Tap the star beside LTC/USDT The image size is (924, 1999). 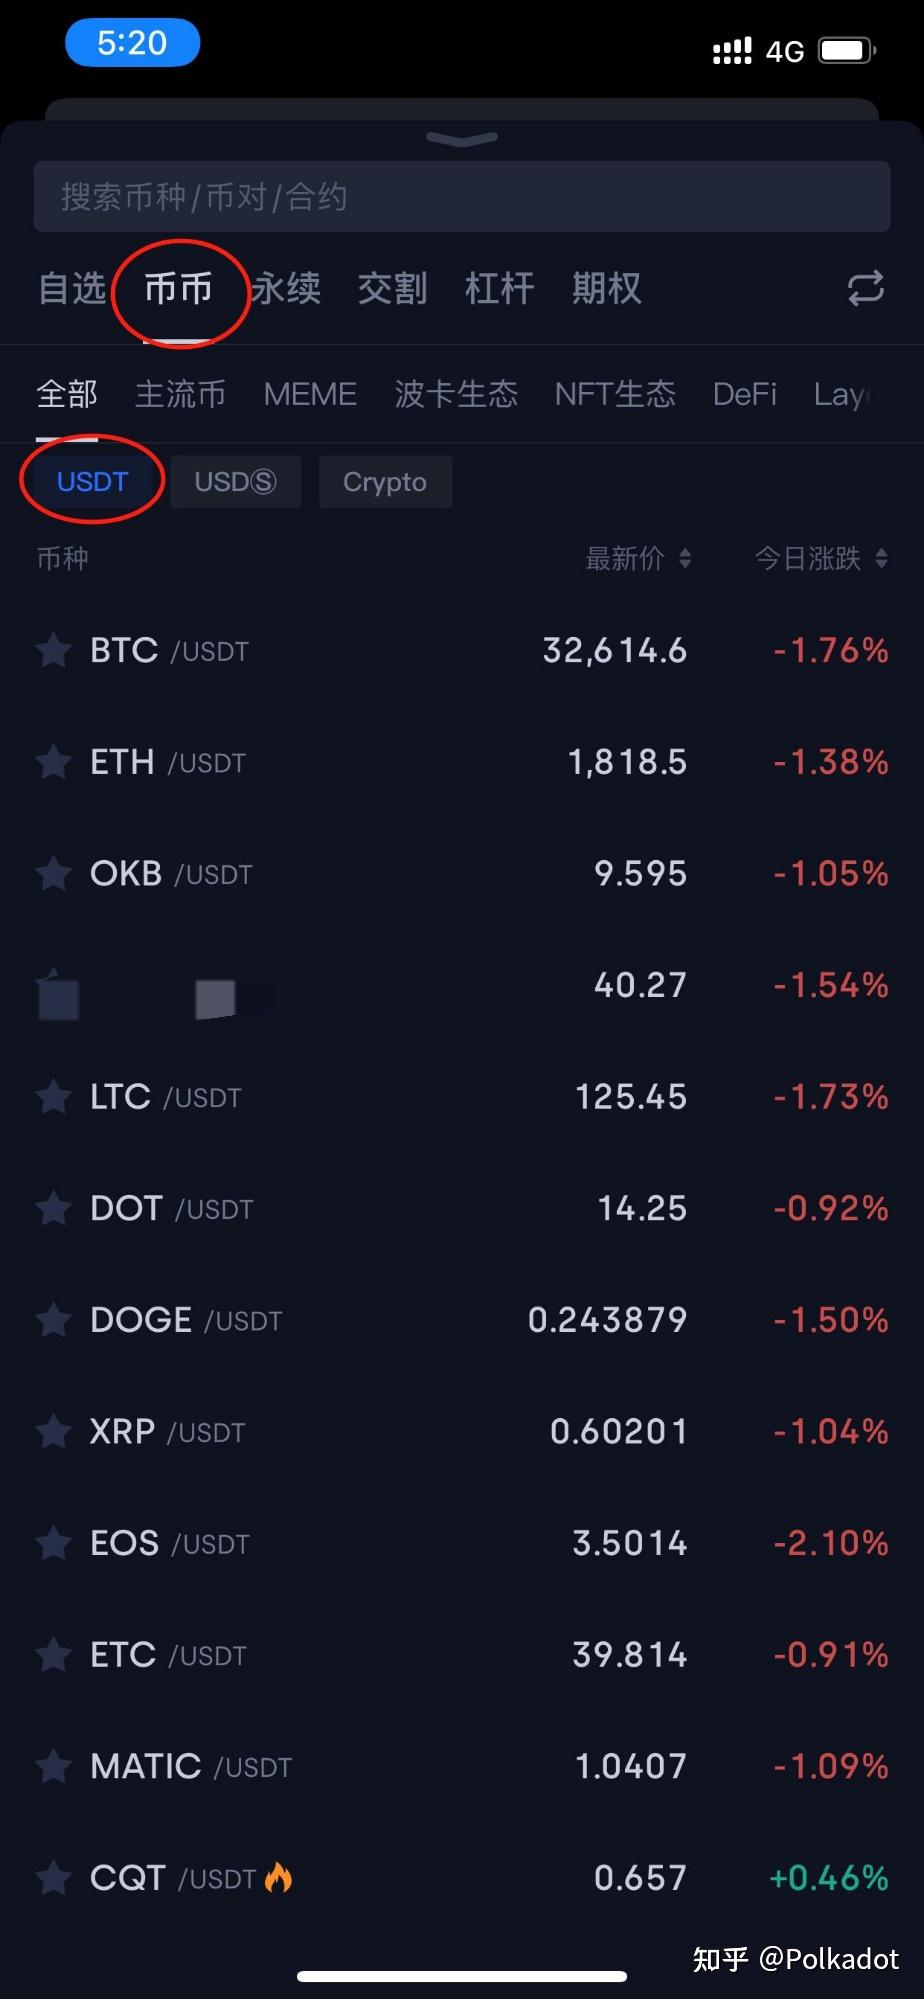(x=53, y=1097)
